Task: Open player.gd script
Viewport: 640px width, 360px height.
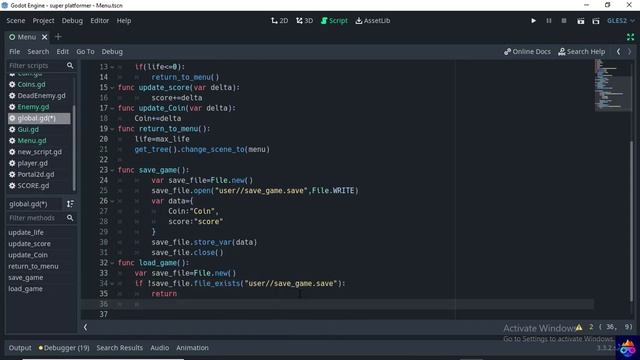Action: [x=32, y=163]
